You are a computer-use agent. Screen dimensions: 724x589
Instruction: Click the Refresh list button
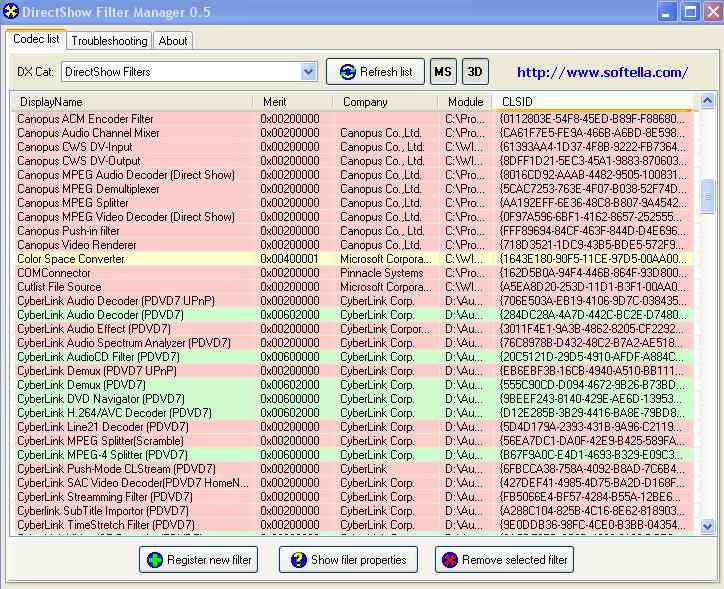point(375,72)
